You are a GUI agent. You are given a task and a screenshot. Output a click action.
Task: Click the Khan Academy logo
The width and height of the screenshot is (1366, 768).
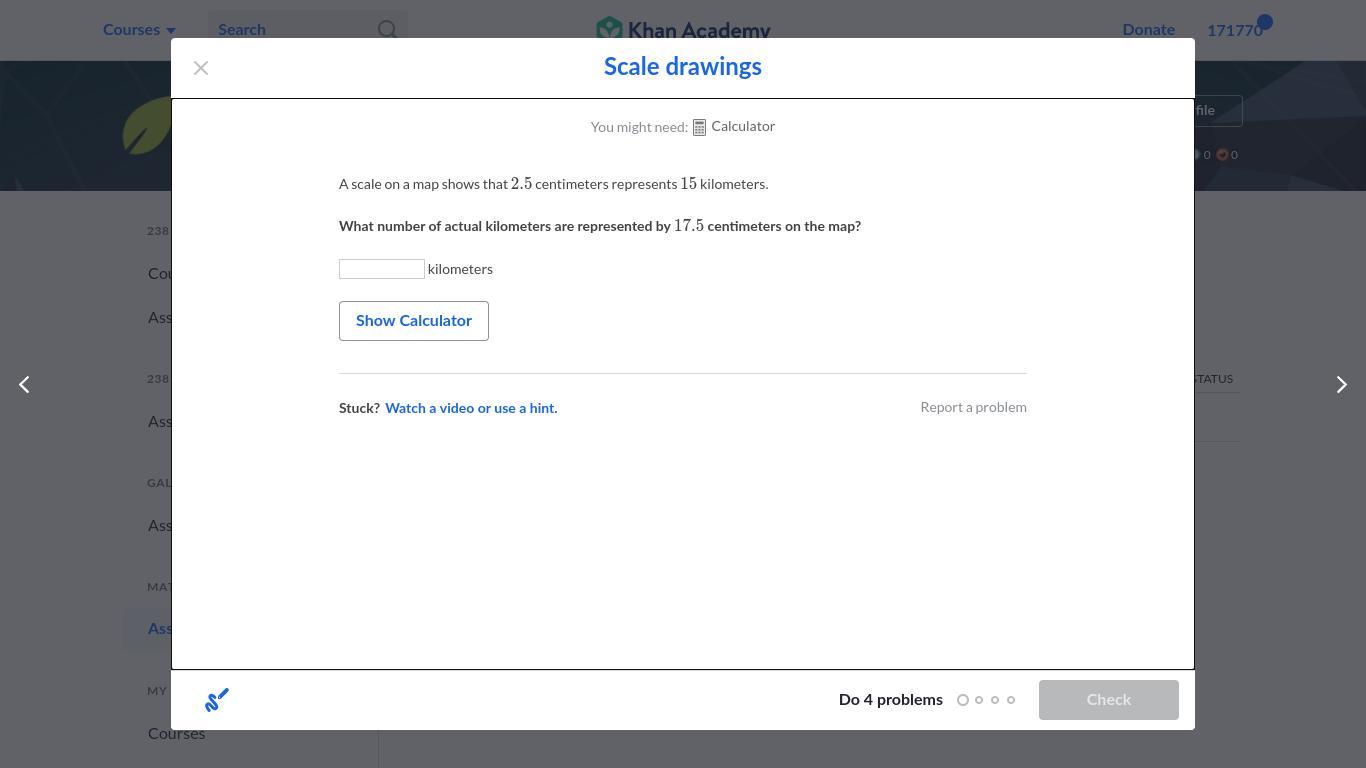[683, 30]
